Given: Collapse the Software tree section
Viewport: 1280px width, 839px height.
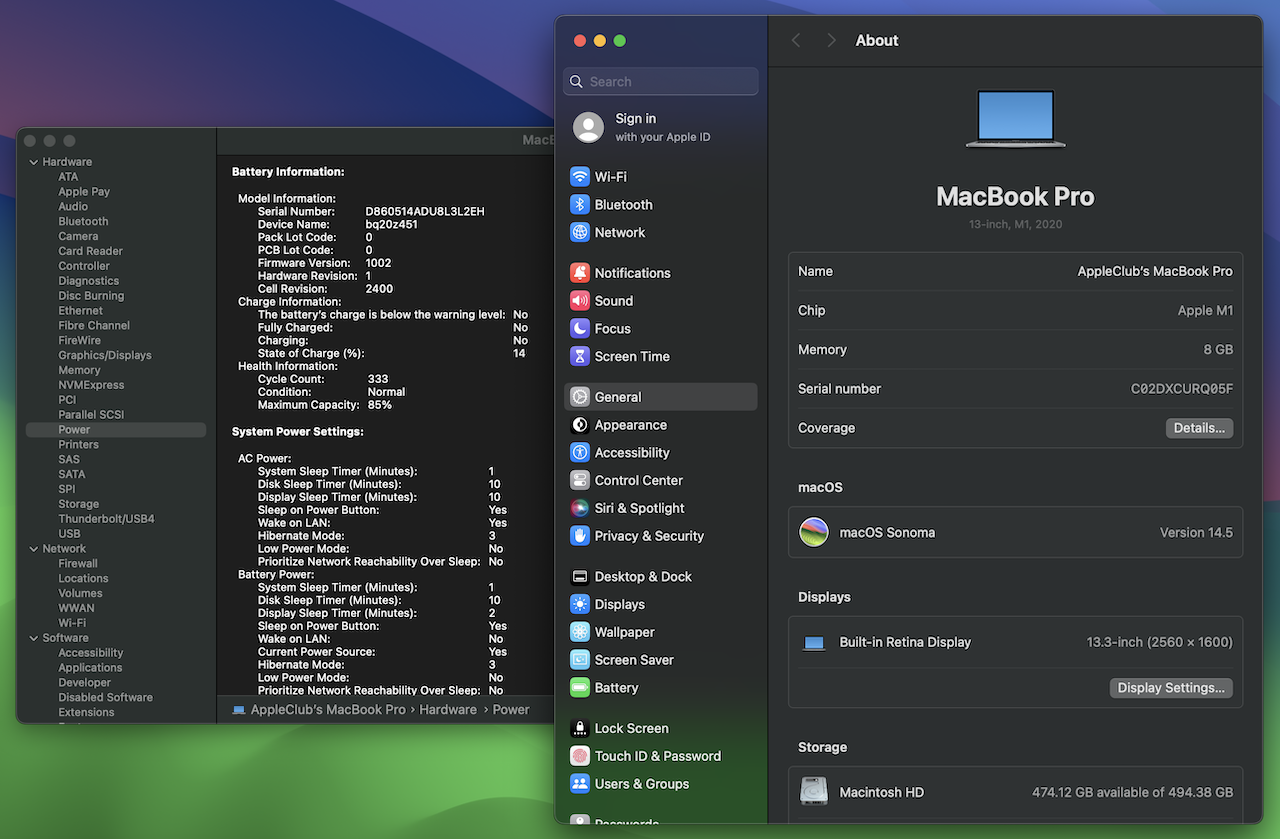Looking at the screenshot, I should [x=34, y=638].
